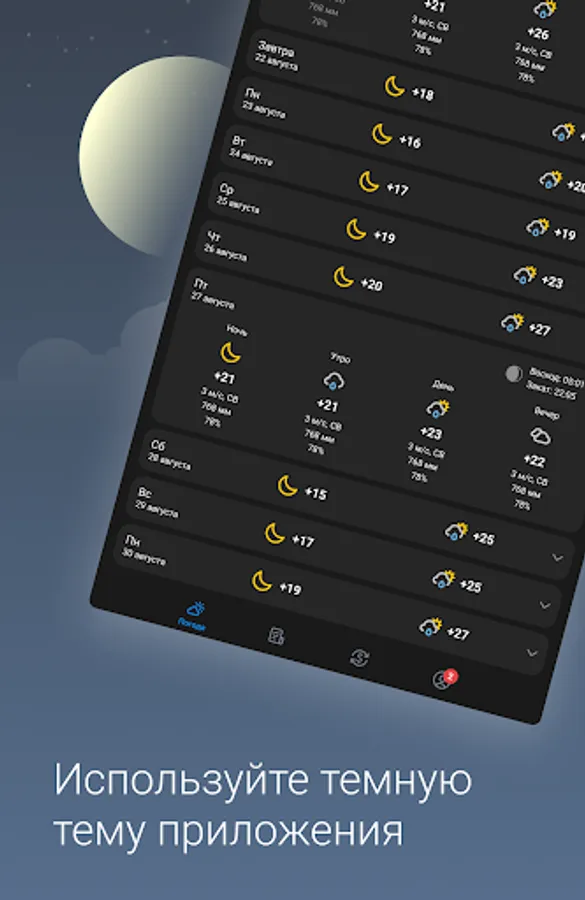The image size is (585, 900).
Task: Select the Завтра 22 августа row label
Action: coord(278,56)
